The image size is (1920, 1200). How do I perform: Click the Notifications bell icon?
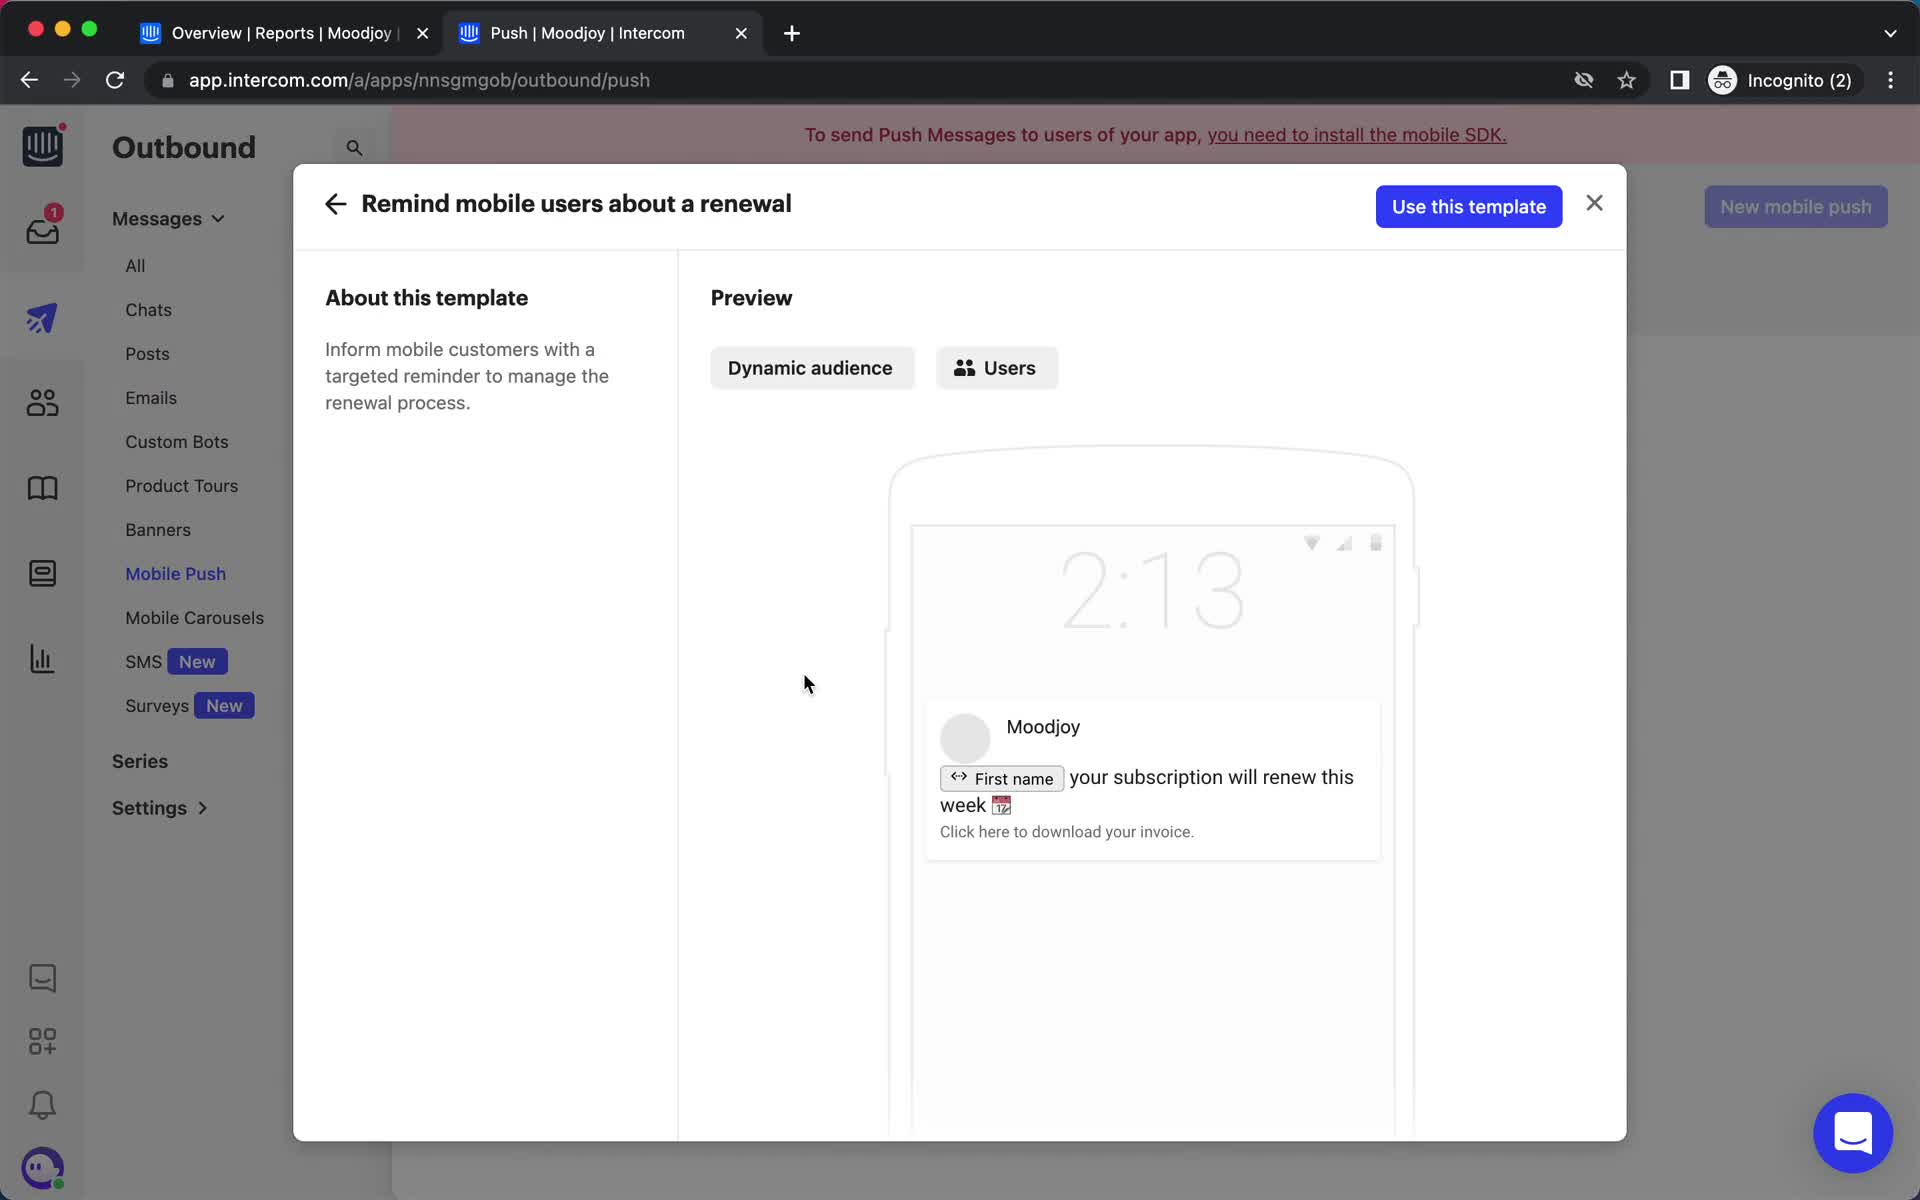[x=40, y=1105]
